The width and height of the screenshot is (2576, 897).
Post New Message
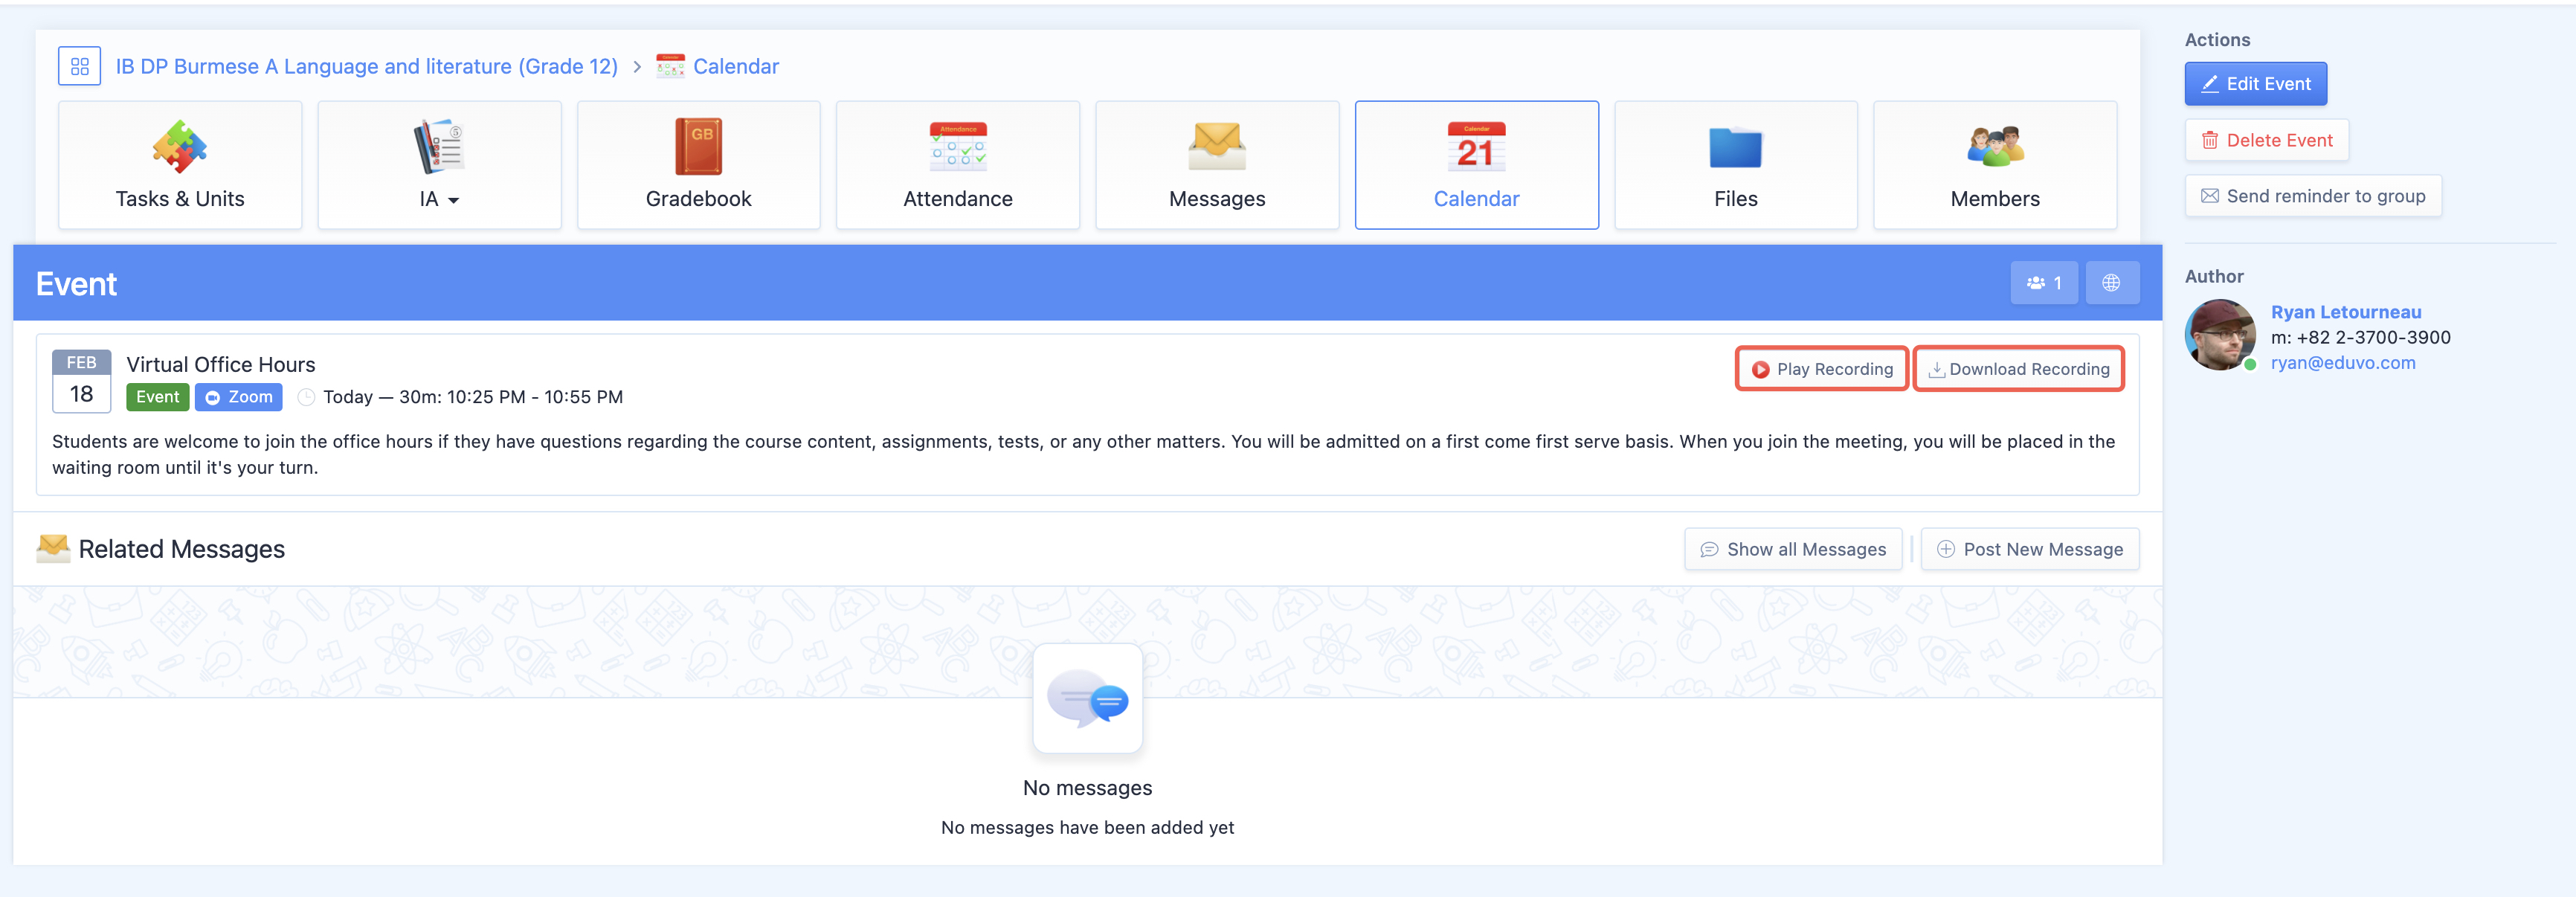click(2030, 549)
